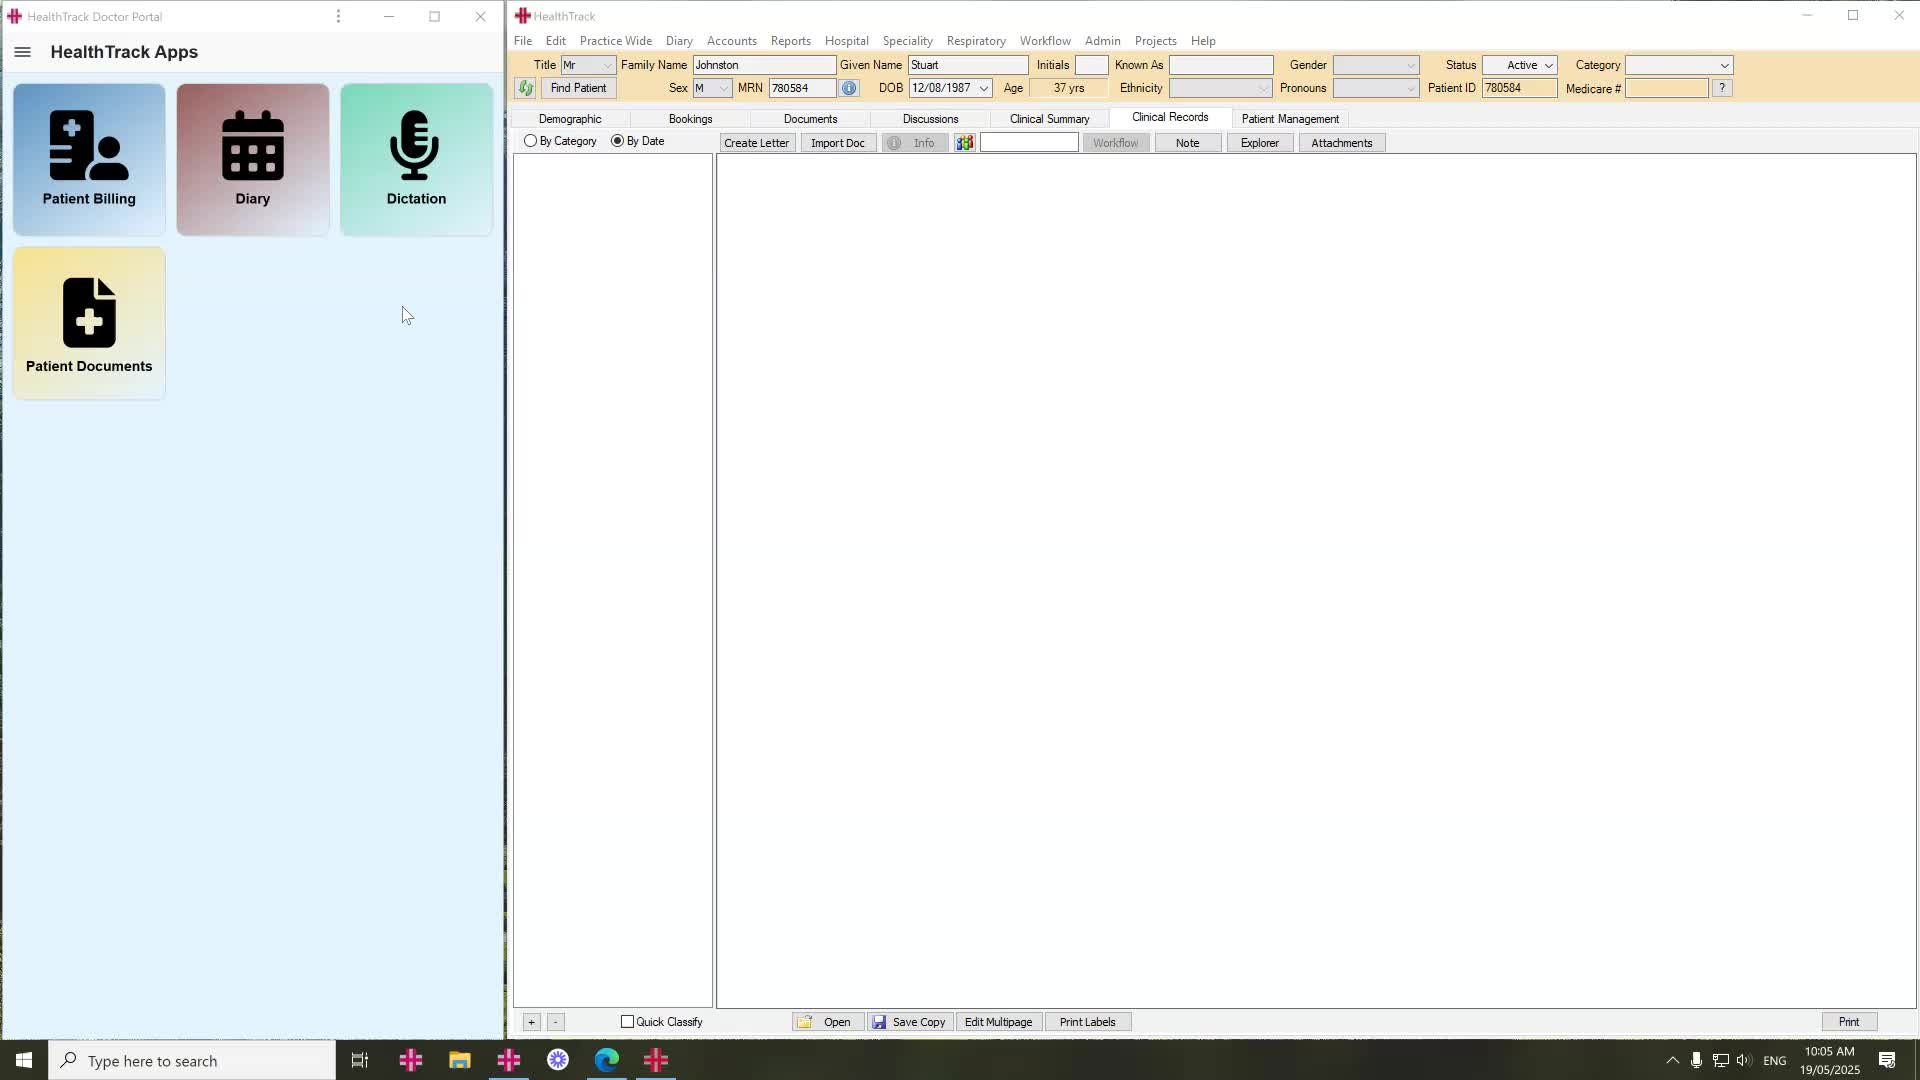Click the Medicare # input field
The image size is (1920, 1080).
(x=1667, y=88)
